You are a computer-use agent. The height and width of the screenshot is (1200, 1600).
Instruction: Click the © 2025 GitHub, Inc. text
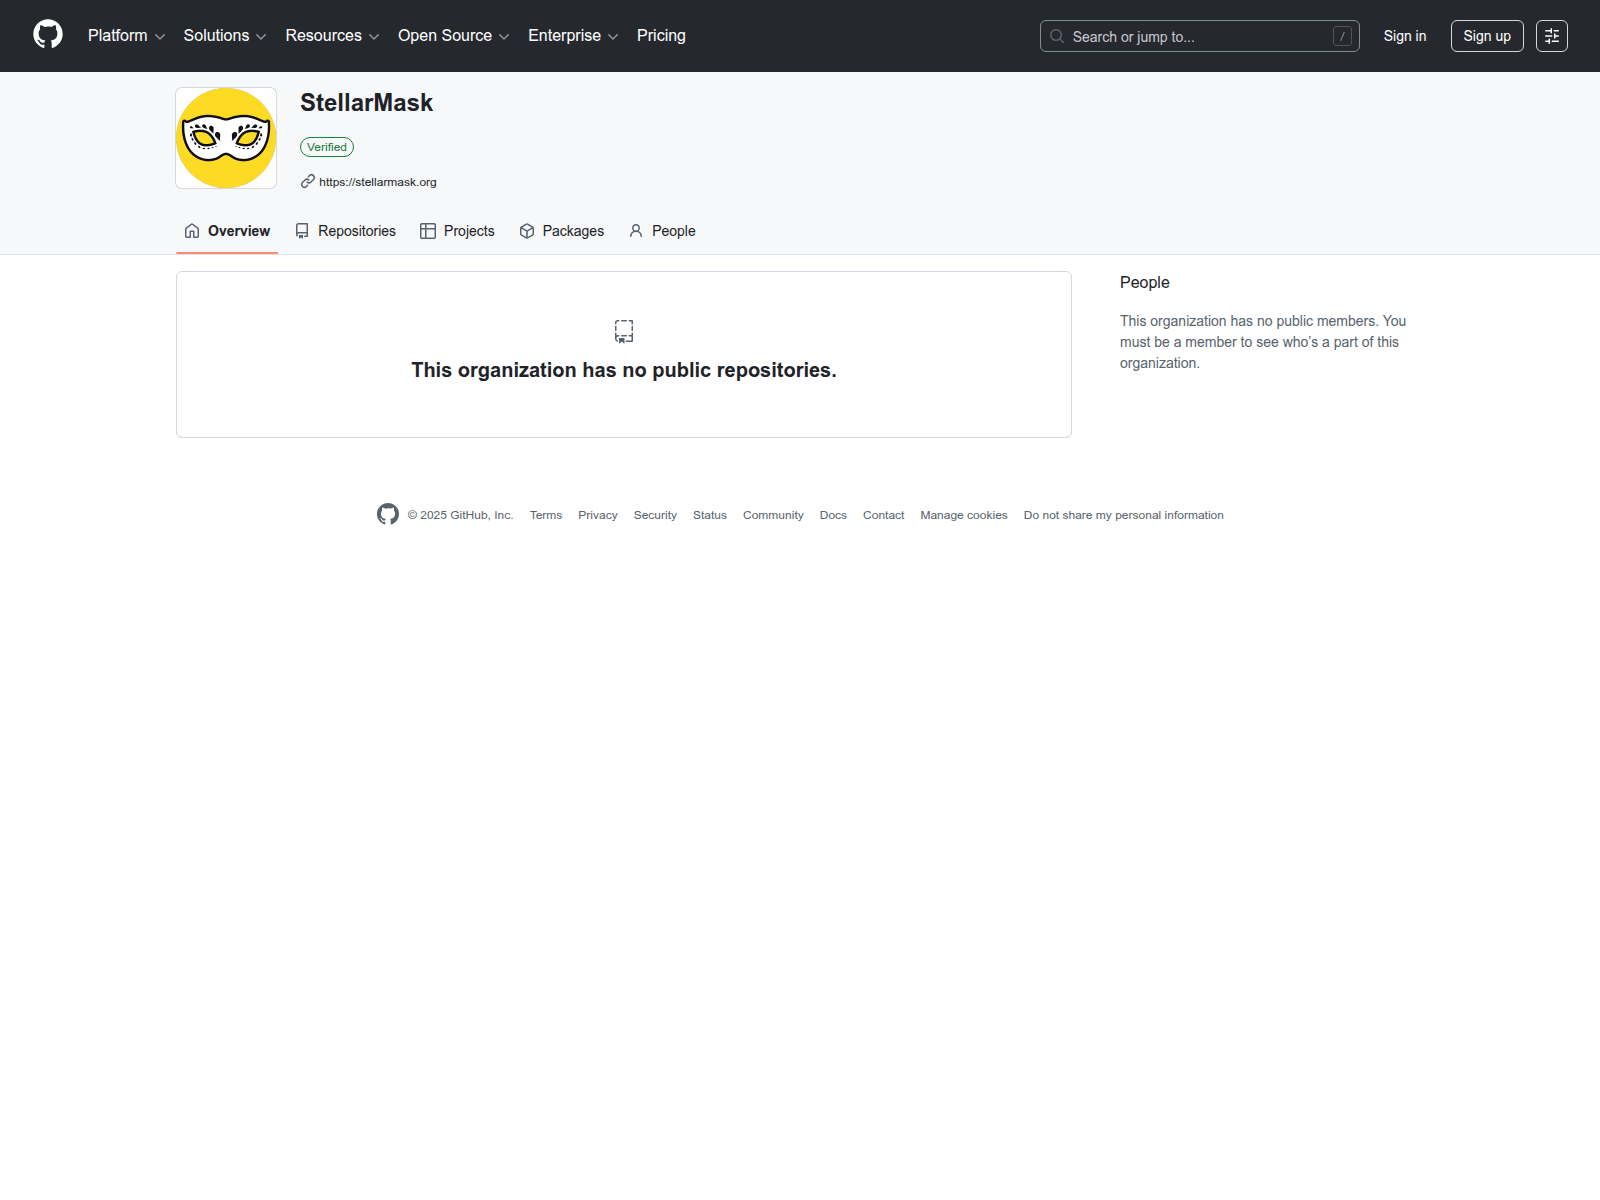pos(460,515)
